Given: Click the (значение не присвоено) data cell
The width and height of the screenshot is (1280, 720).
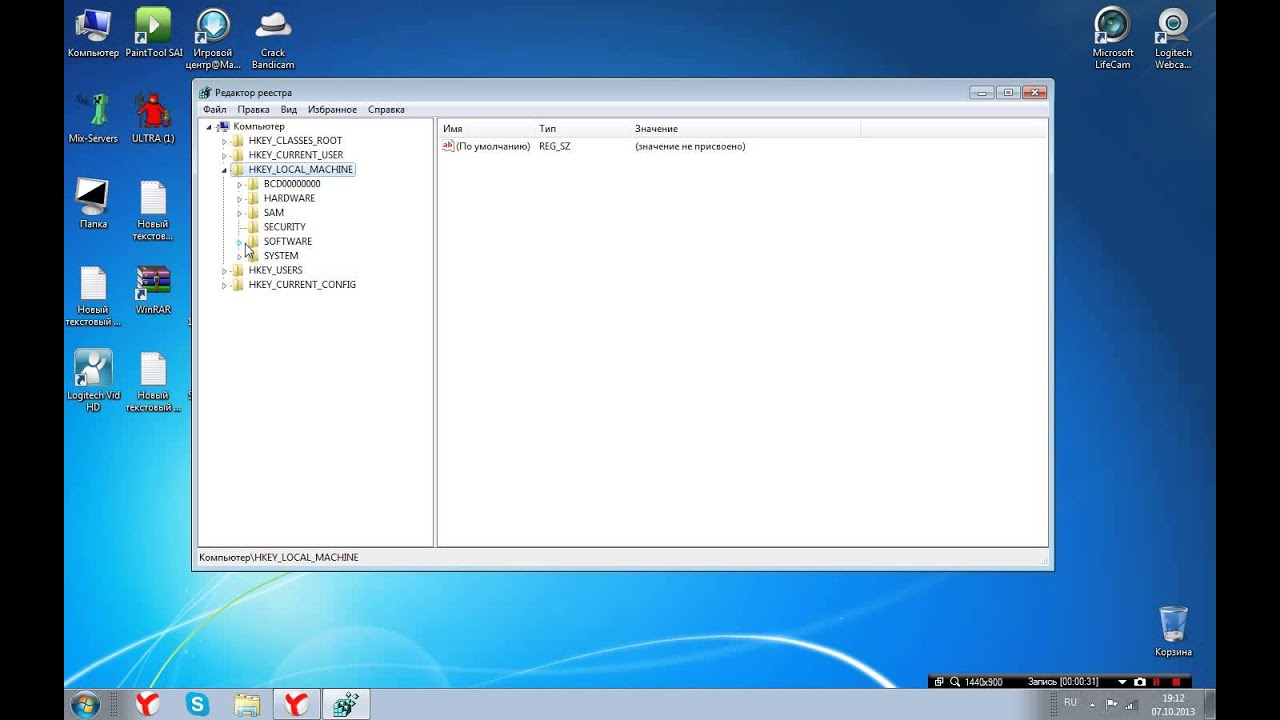Looking at the screenshot, I should (x=690, y=146).
